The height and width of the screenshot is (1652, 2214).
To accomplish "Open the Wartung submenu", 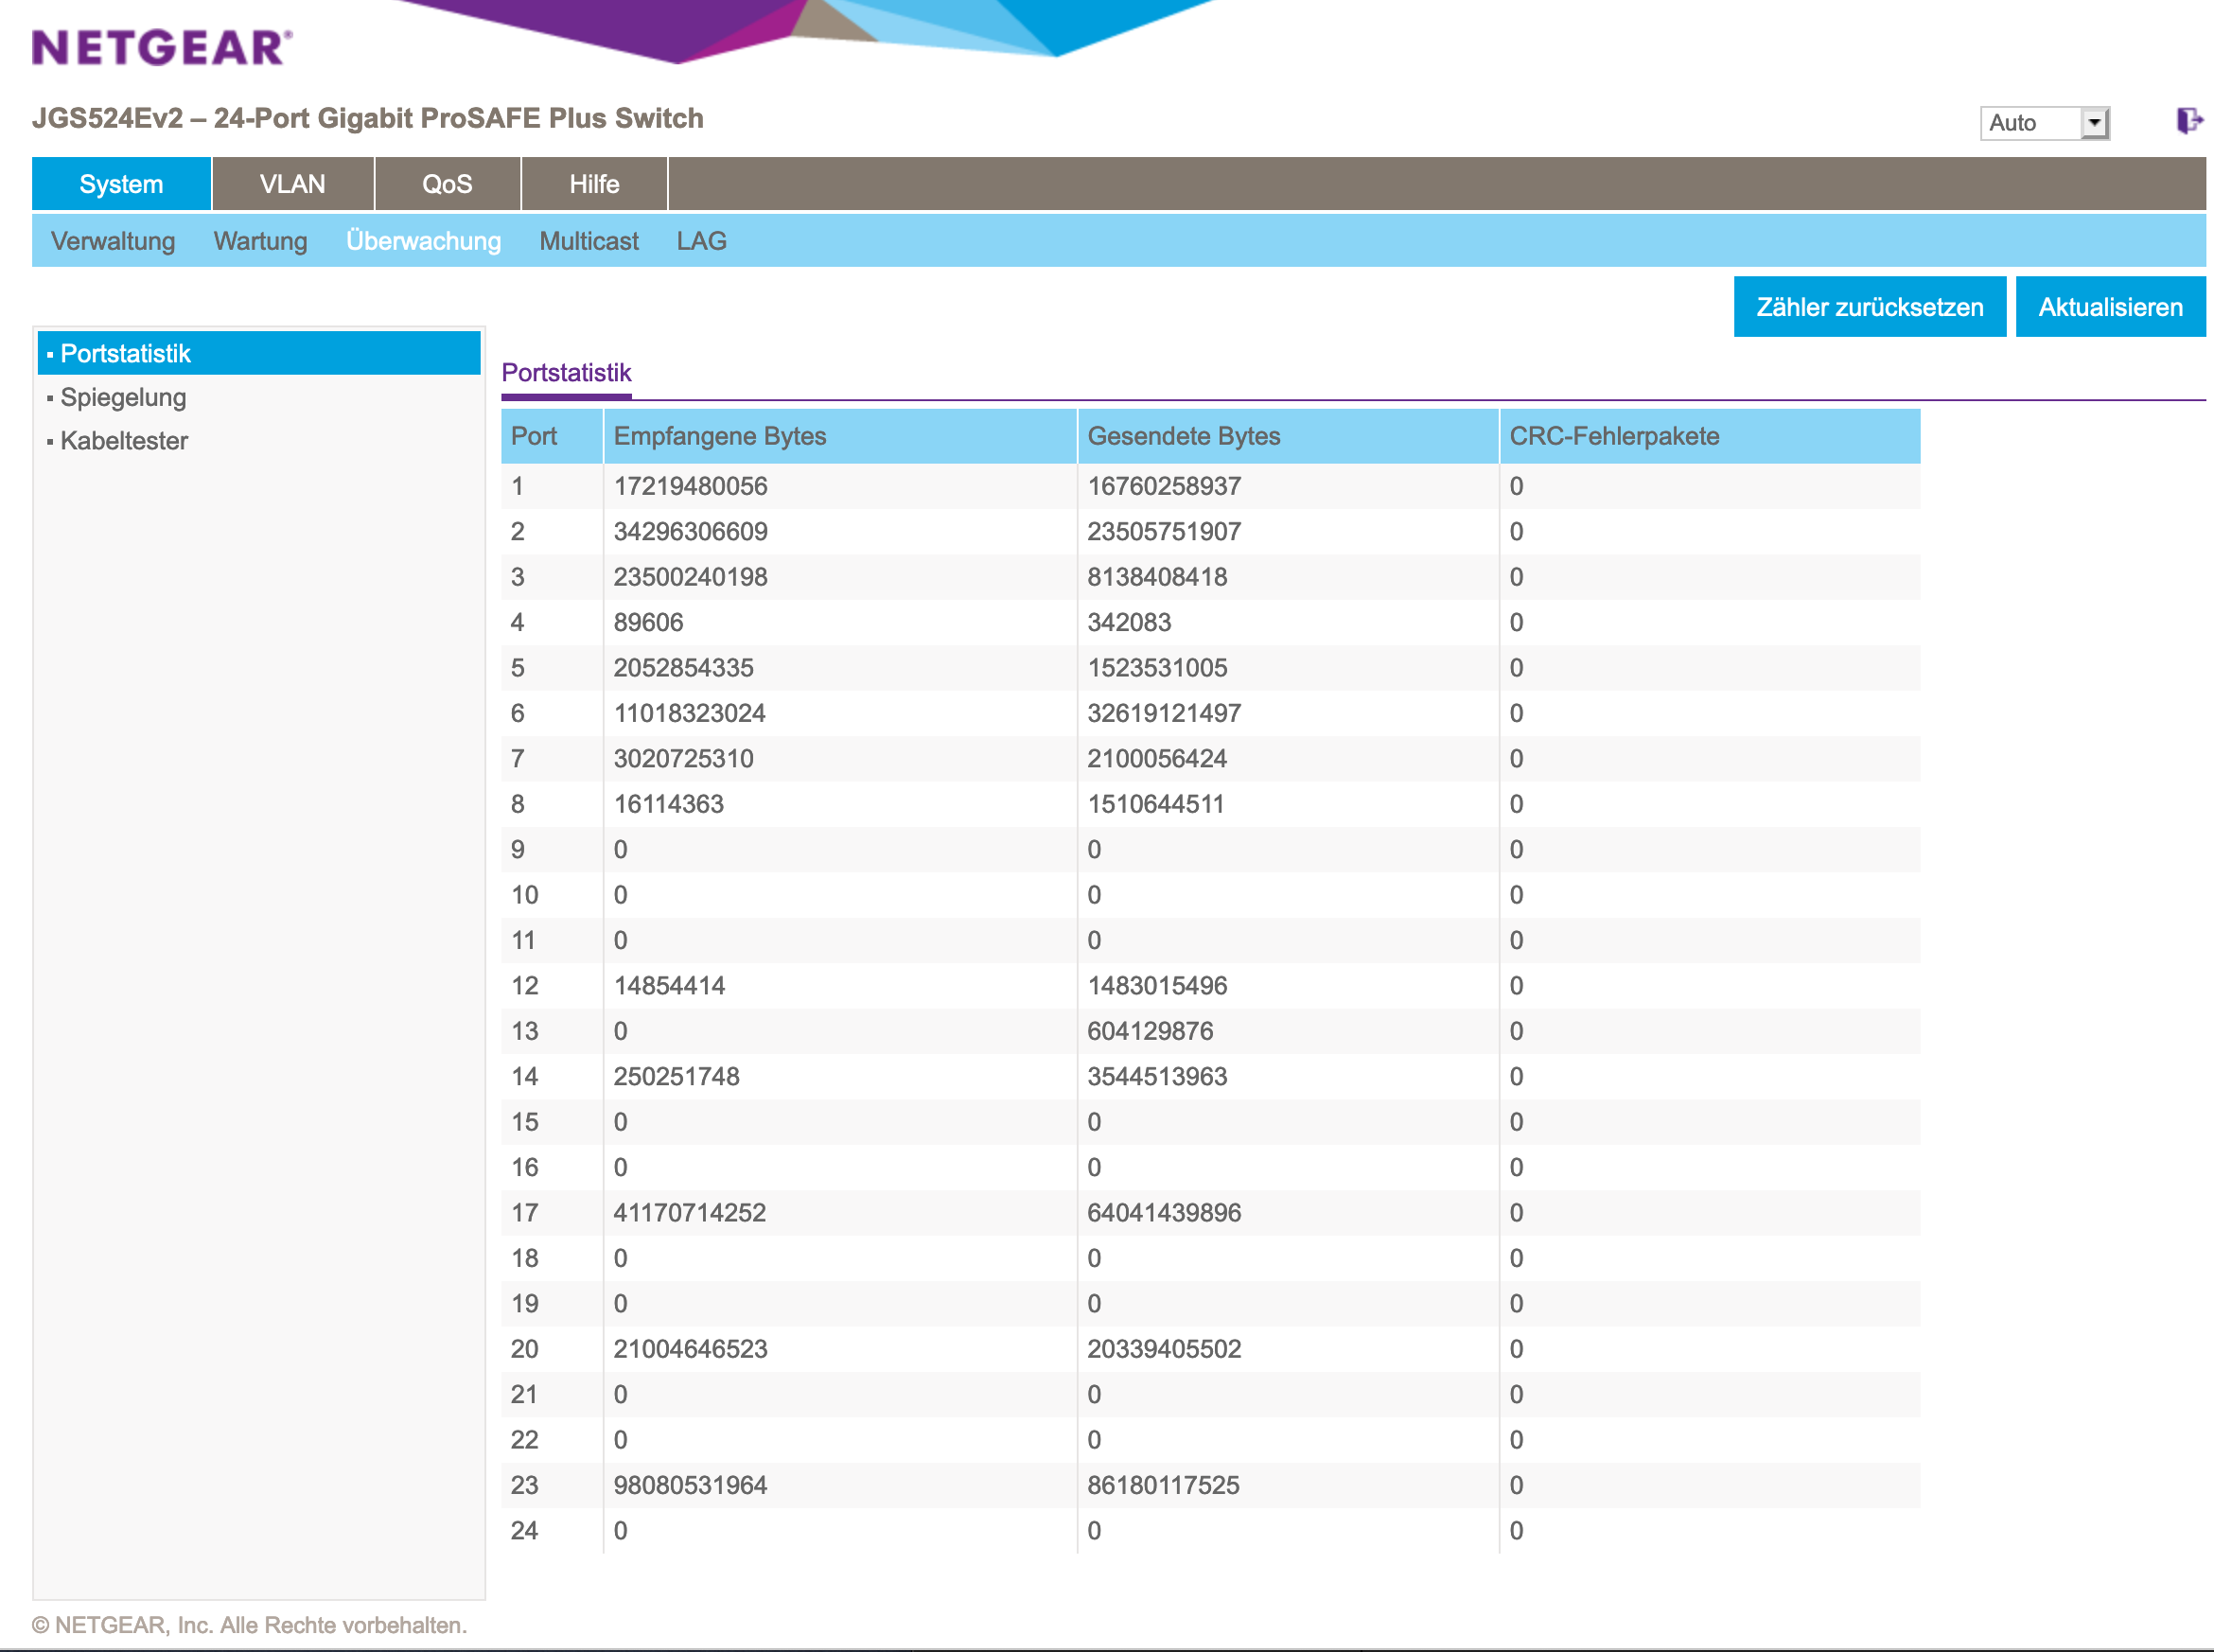I will pyautogui.click(x=260, y=241).
